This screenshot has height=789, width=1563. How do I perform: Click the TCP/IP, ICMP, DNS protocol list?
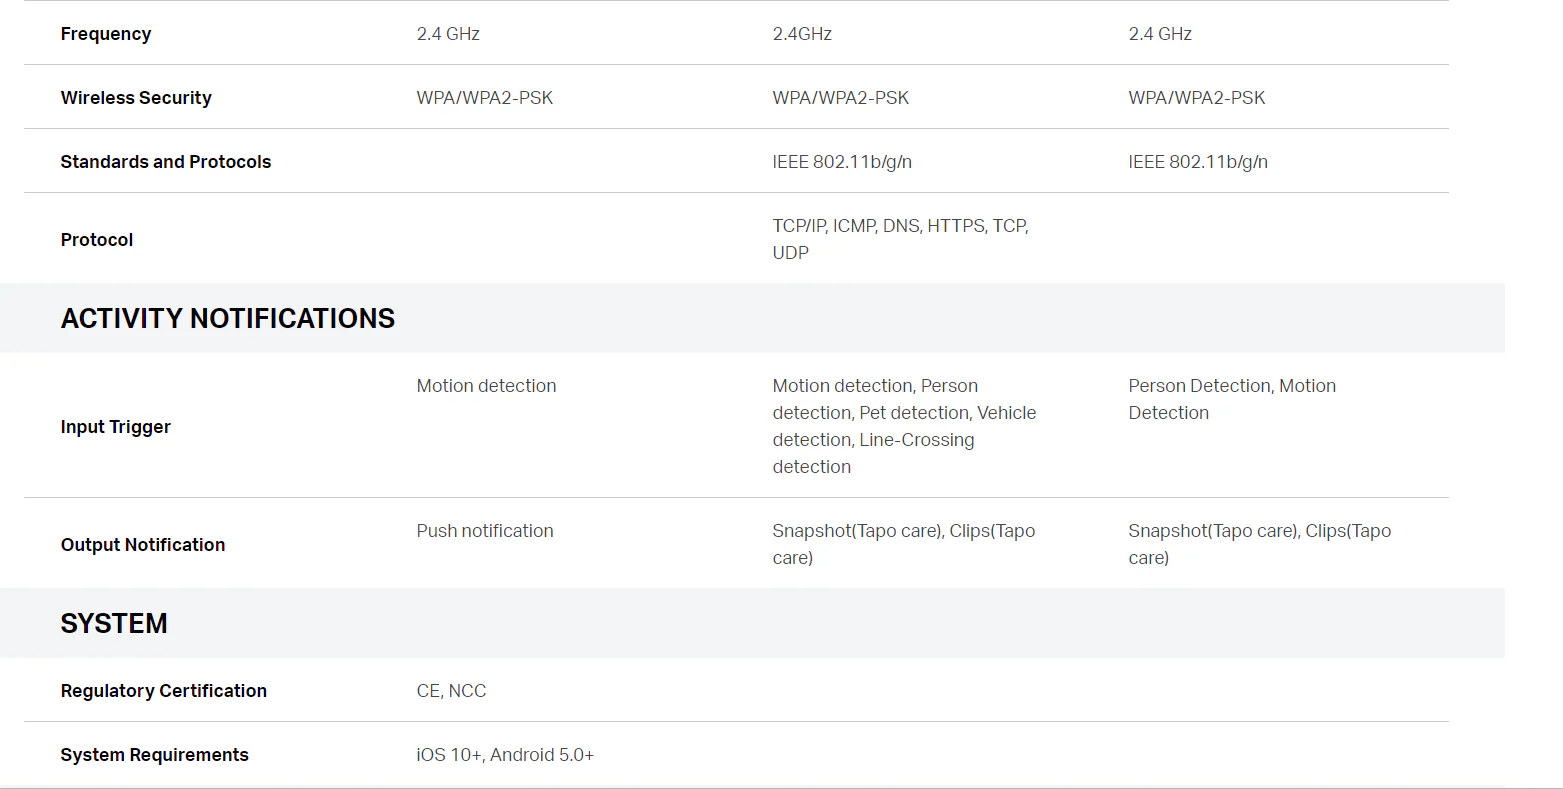[x=901, y=239]
